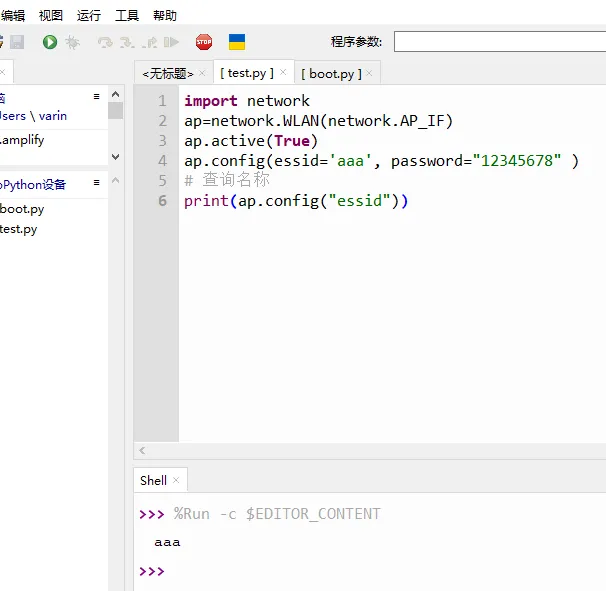
Task: Click the device files scroll up arrow
Action: point(116,180)
